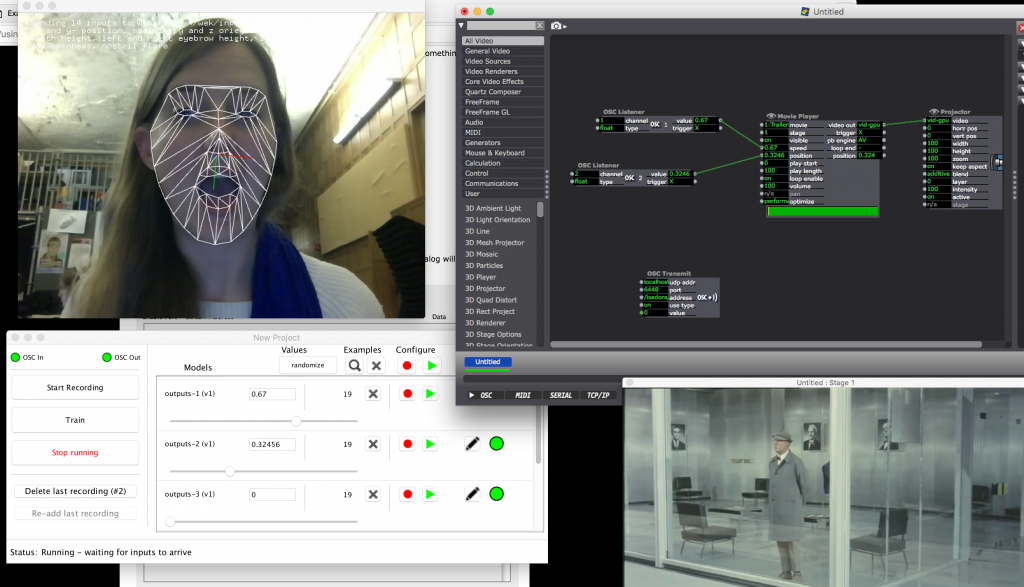This screenshot has width=1024, height=587.
Task: Choose 3D Renderer actor
Action: [485, 323]
